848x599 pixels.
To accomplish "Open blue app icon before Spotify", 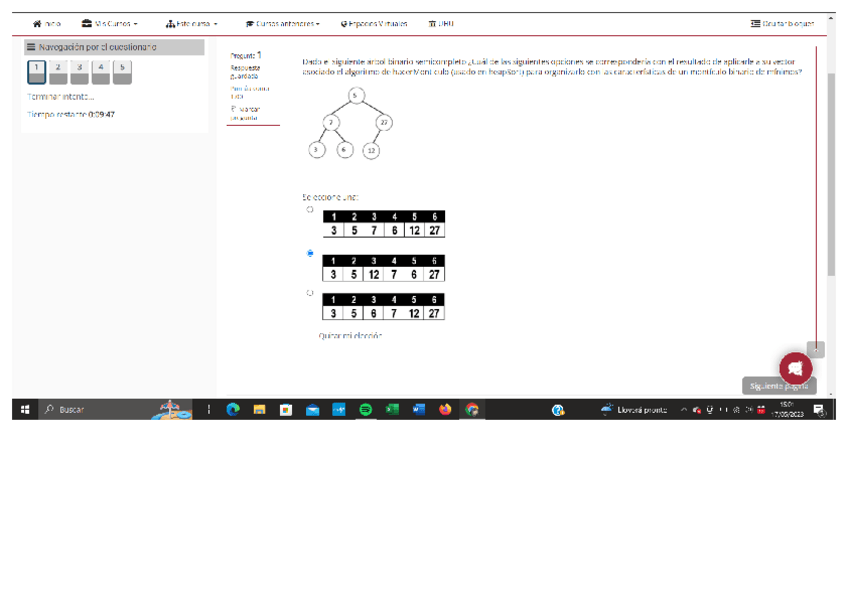I will pyautogui.click(x=339, y=410).
